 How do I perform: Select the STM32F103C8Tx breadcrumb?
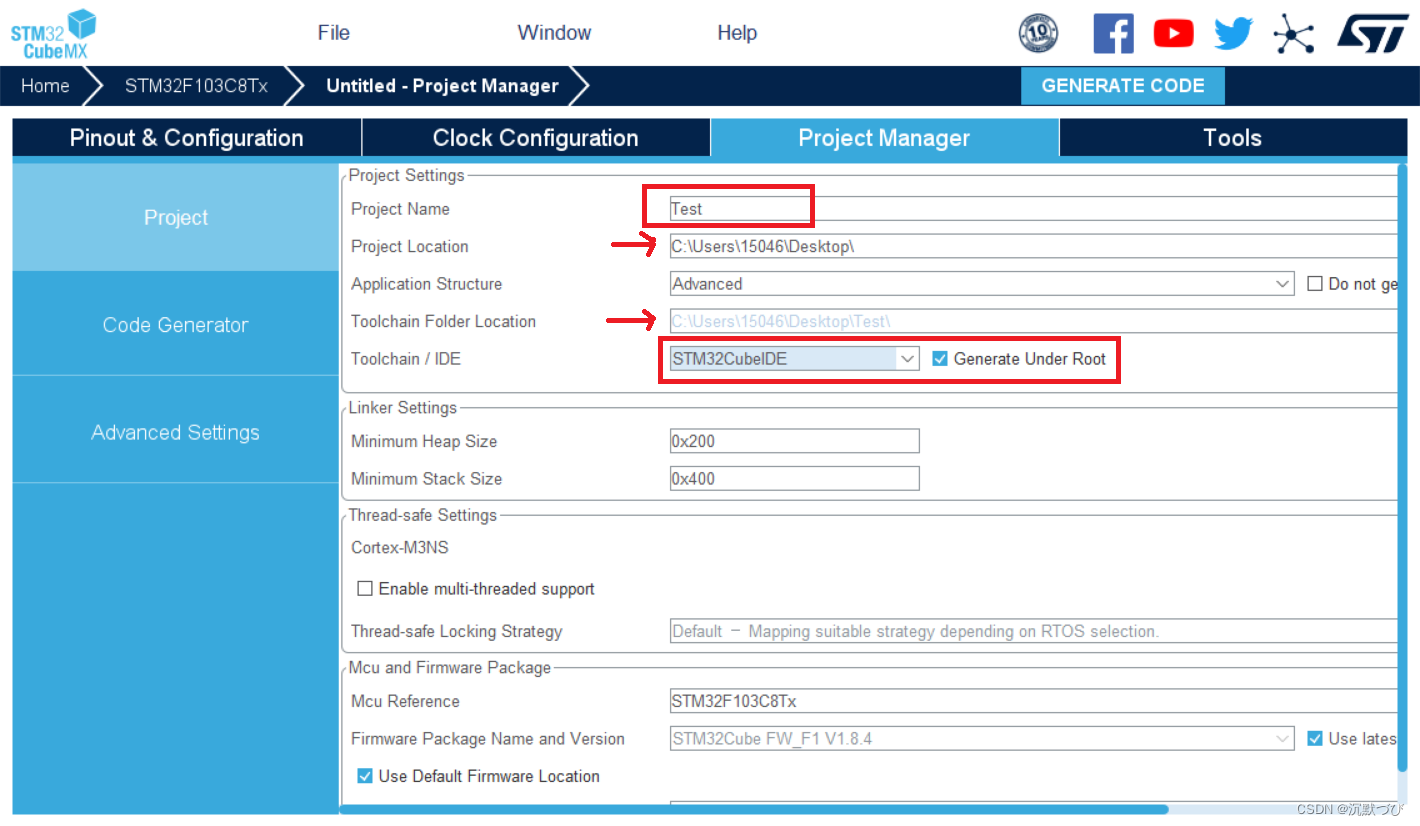click(196, 86)
